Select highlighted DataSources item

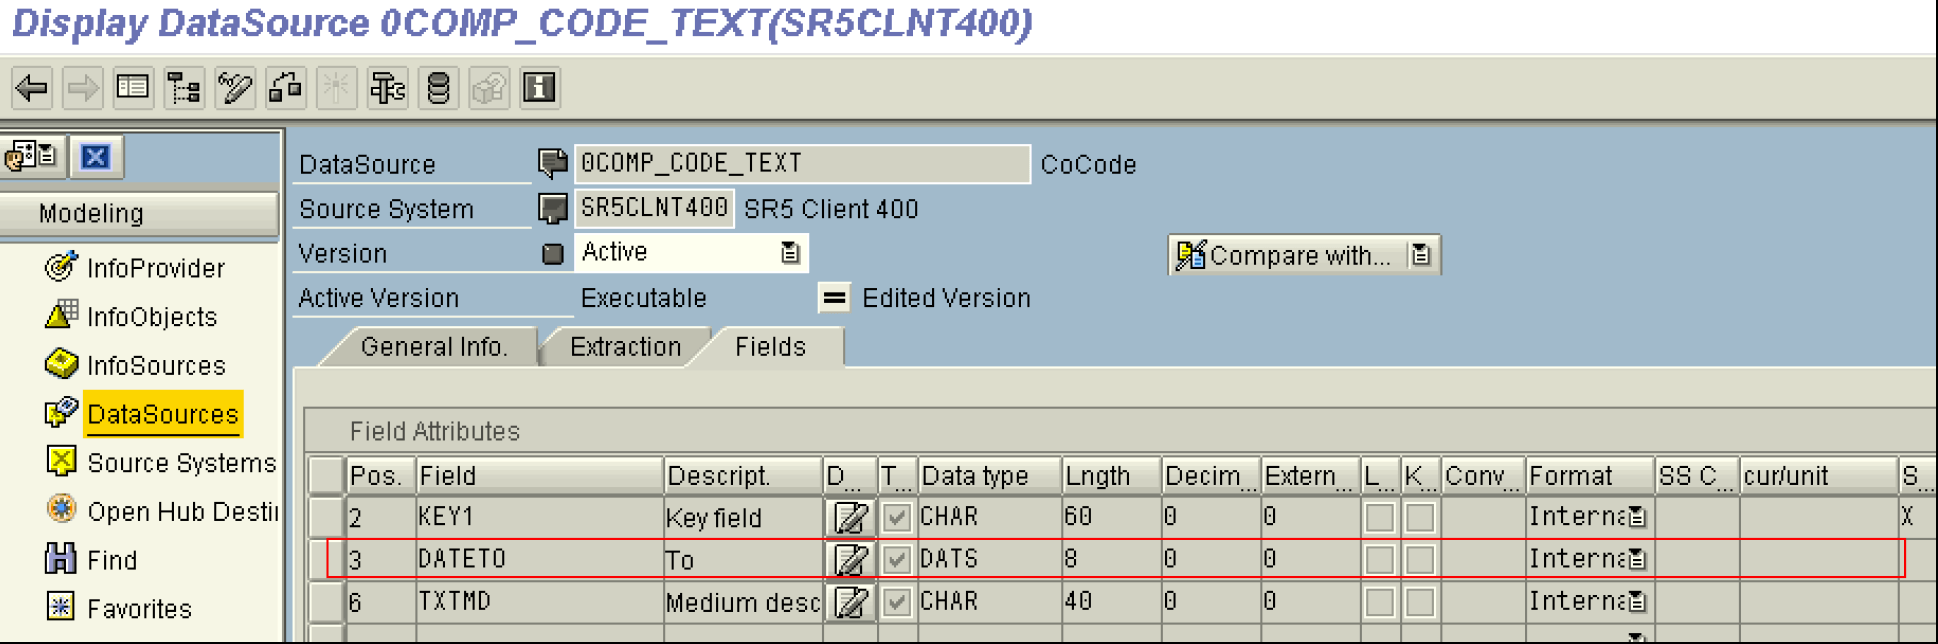[163, 414]
